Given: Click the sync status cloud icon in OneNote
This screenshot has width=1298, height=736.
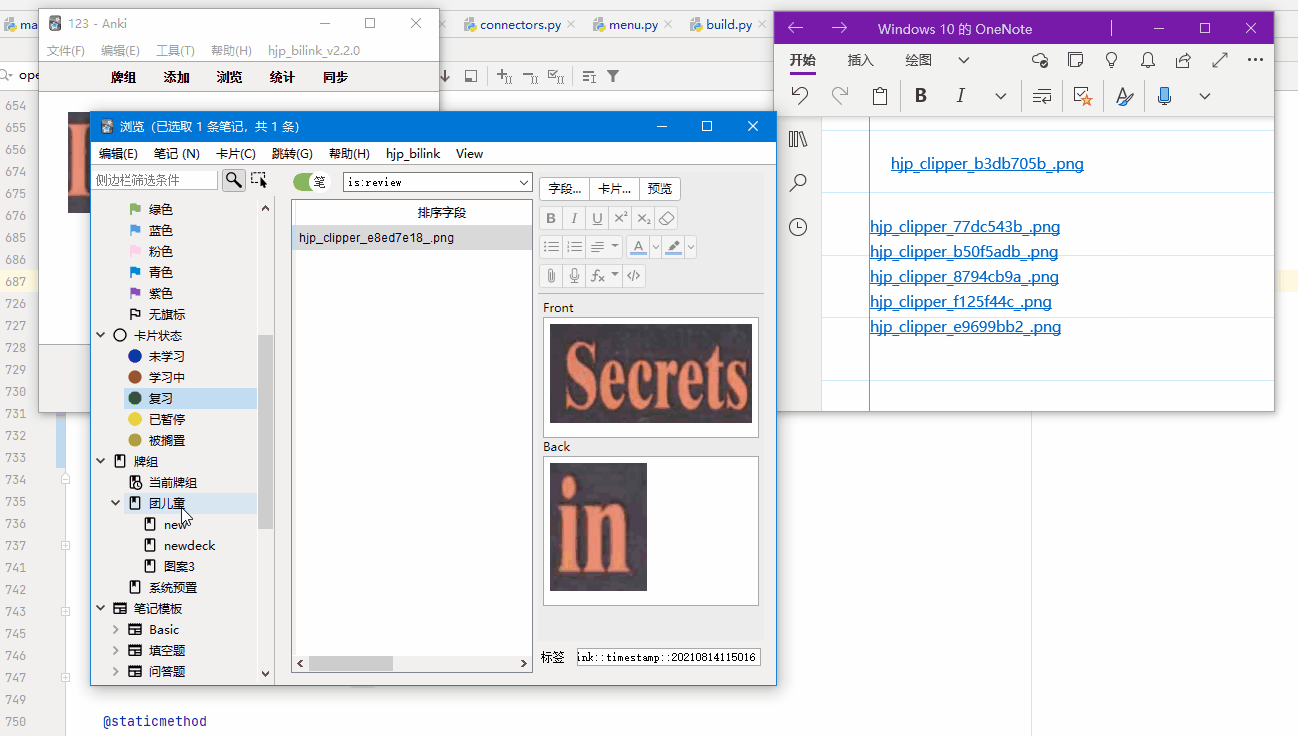Looking at the screenshot, I should pyautogui.click(x=1040, y=60).
